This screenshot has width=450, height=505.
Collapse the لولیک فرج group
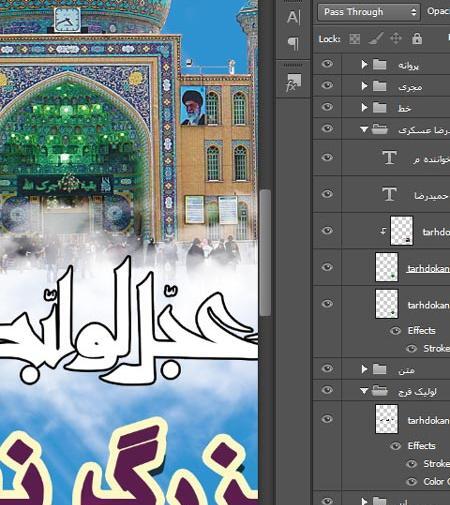tap(364, 391)
